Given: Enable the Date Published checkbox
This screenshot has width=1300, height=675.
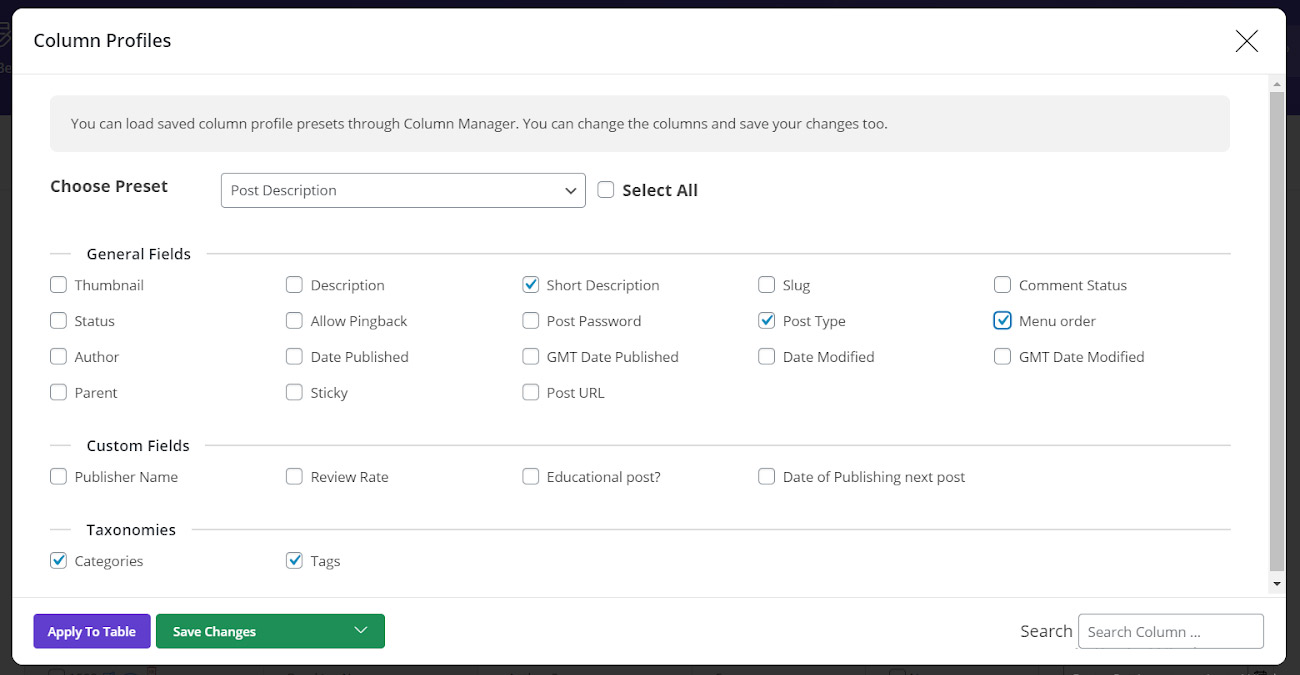Looking at the screenshot, I should [294, 357].
